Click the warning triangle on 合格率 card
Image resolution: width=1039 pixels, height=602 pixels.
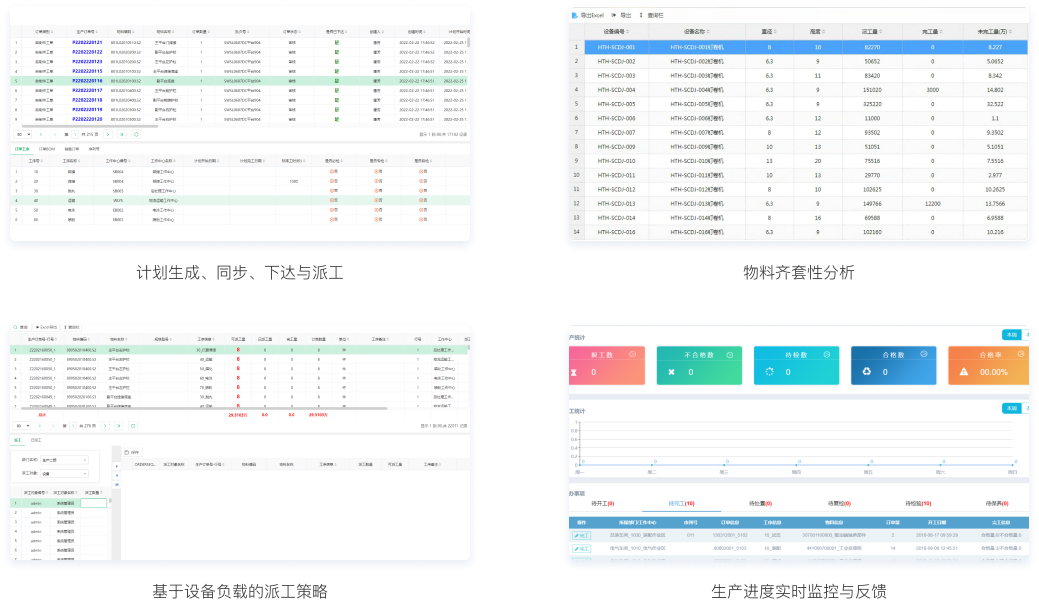964,372
